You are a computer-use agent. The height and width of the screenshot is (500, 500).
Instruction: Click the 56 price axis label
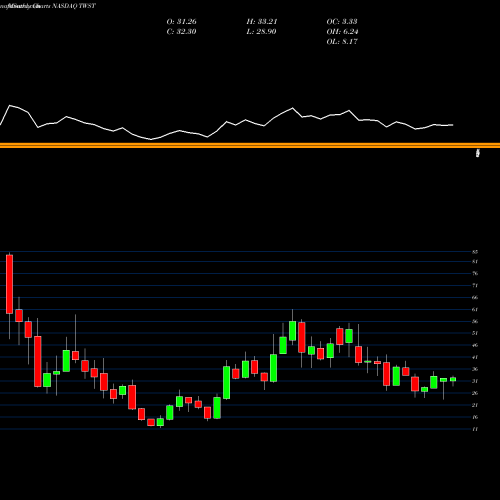[475, 322]
